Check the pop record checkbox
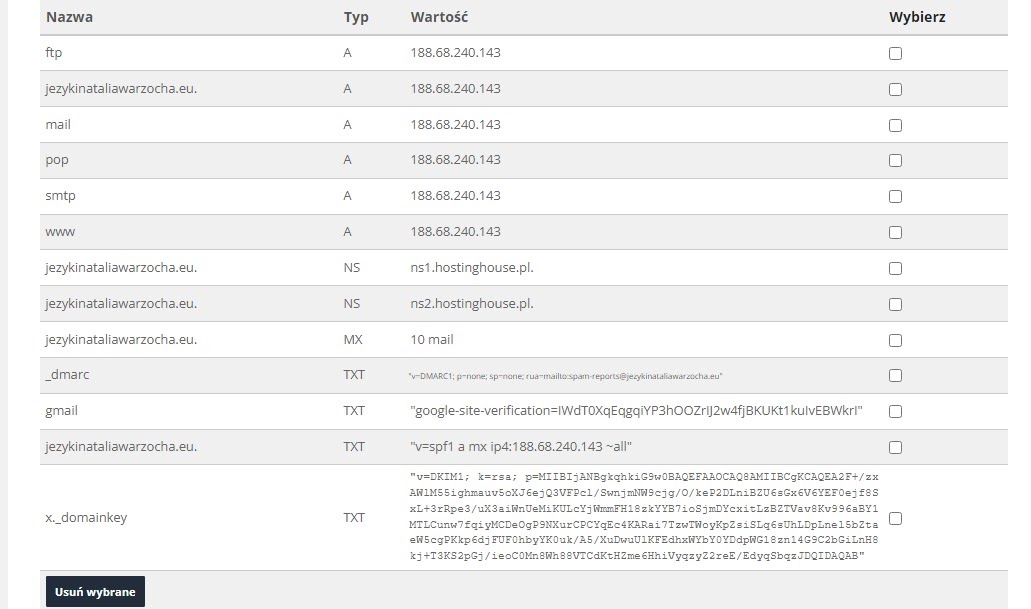Viewport: 1031px width, 609px height. (x=895, y=161)
